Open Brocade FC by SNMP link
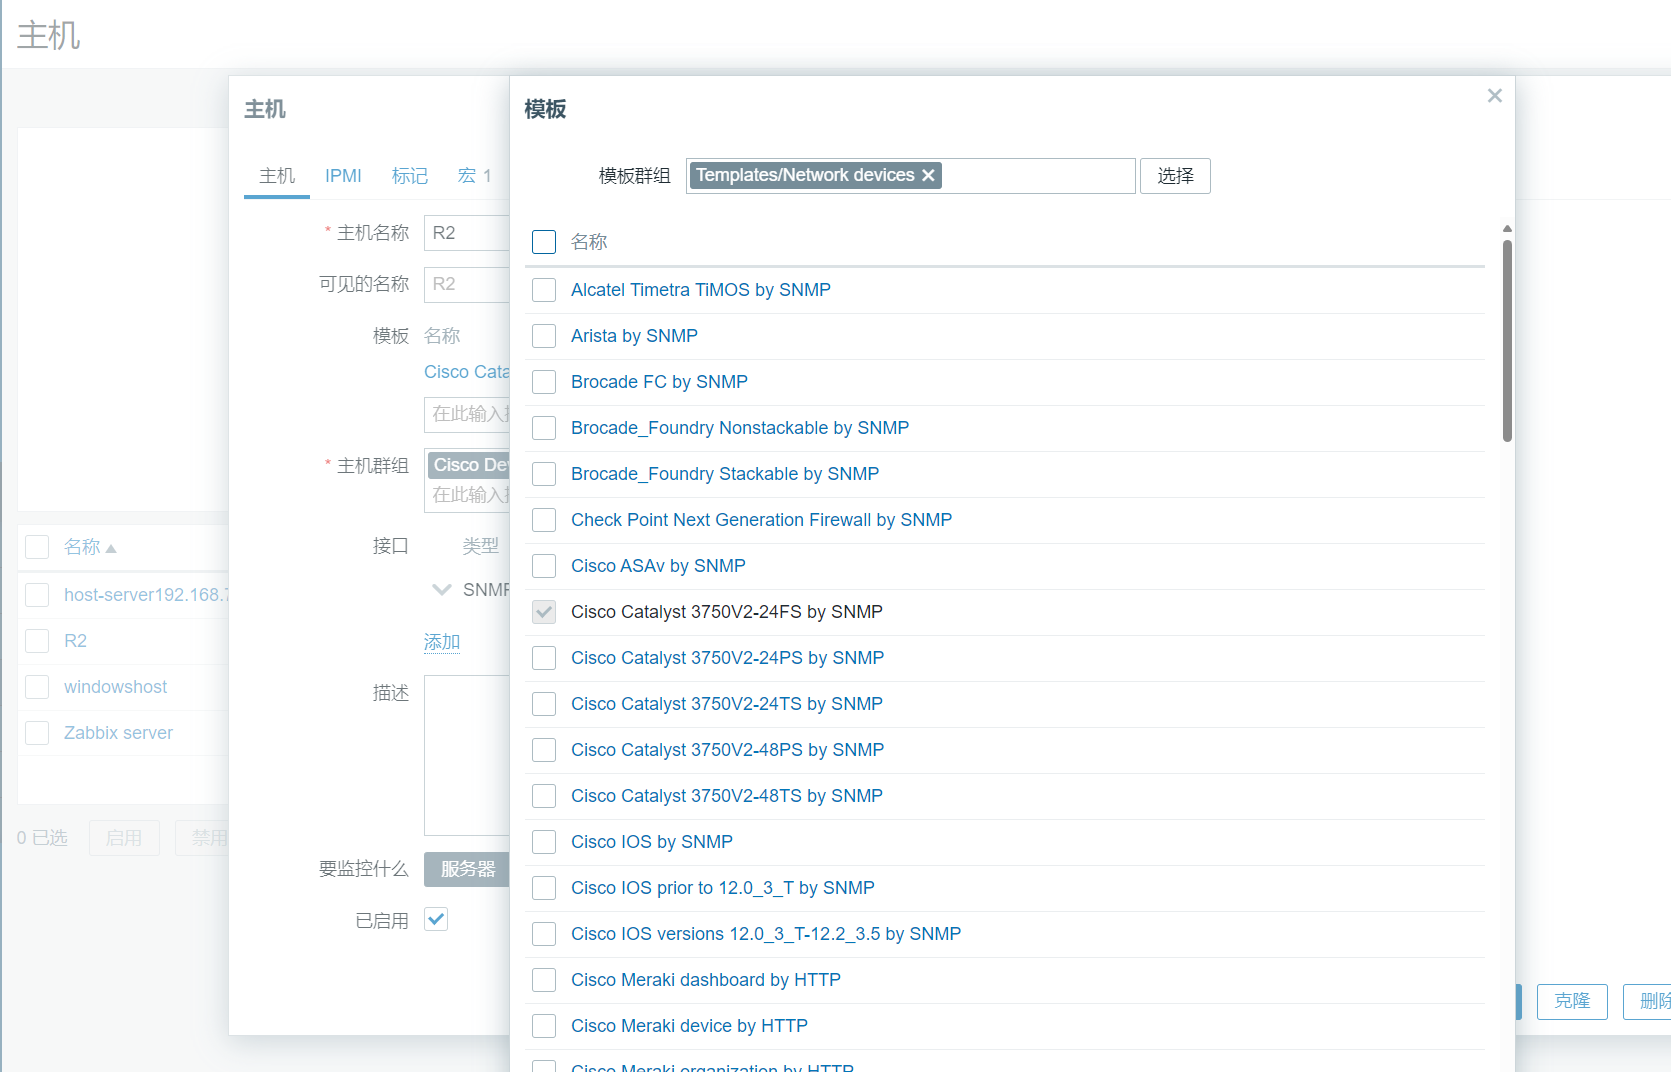The height and width of the screenshot is (1072, 1671). (659, 382)
